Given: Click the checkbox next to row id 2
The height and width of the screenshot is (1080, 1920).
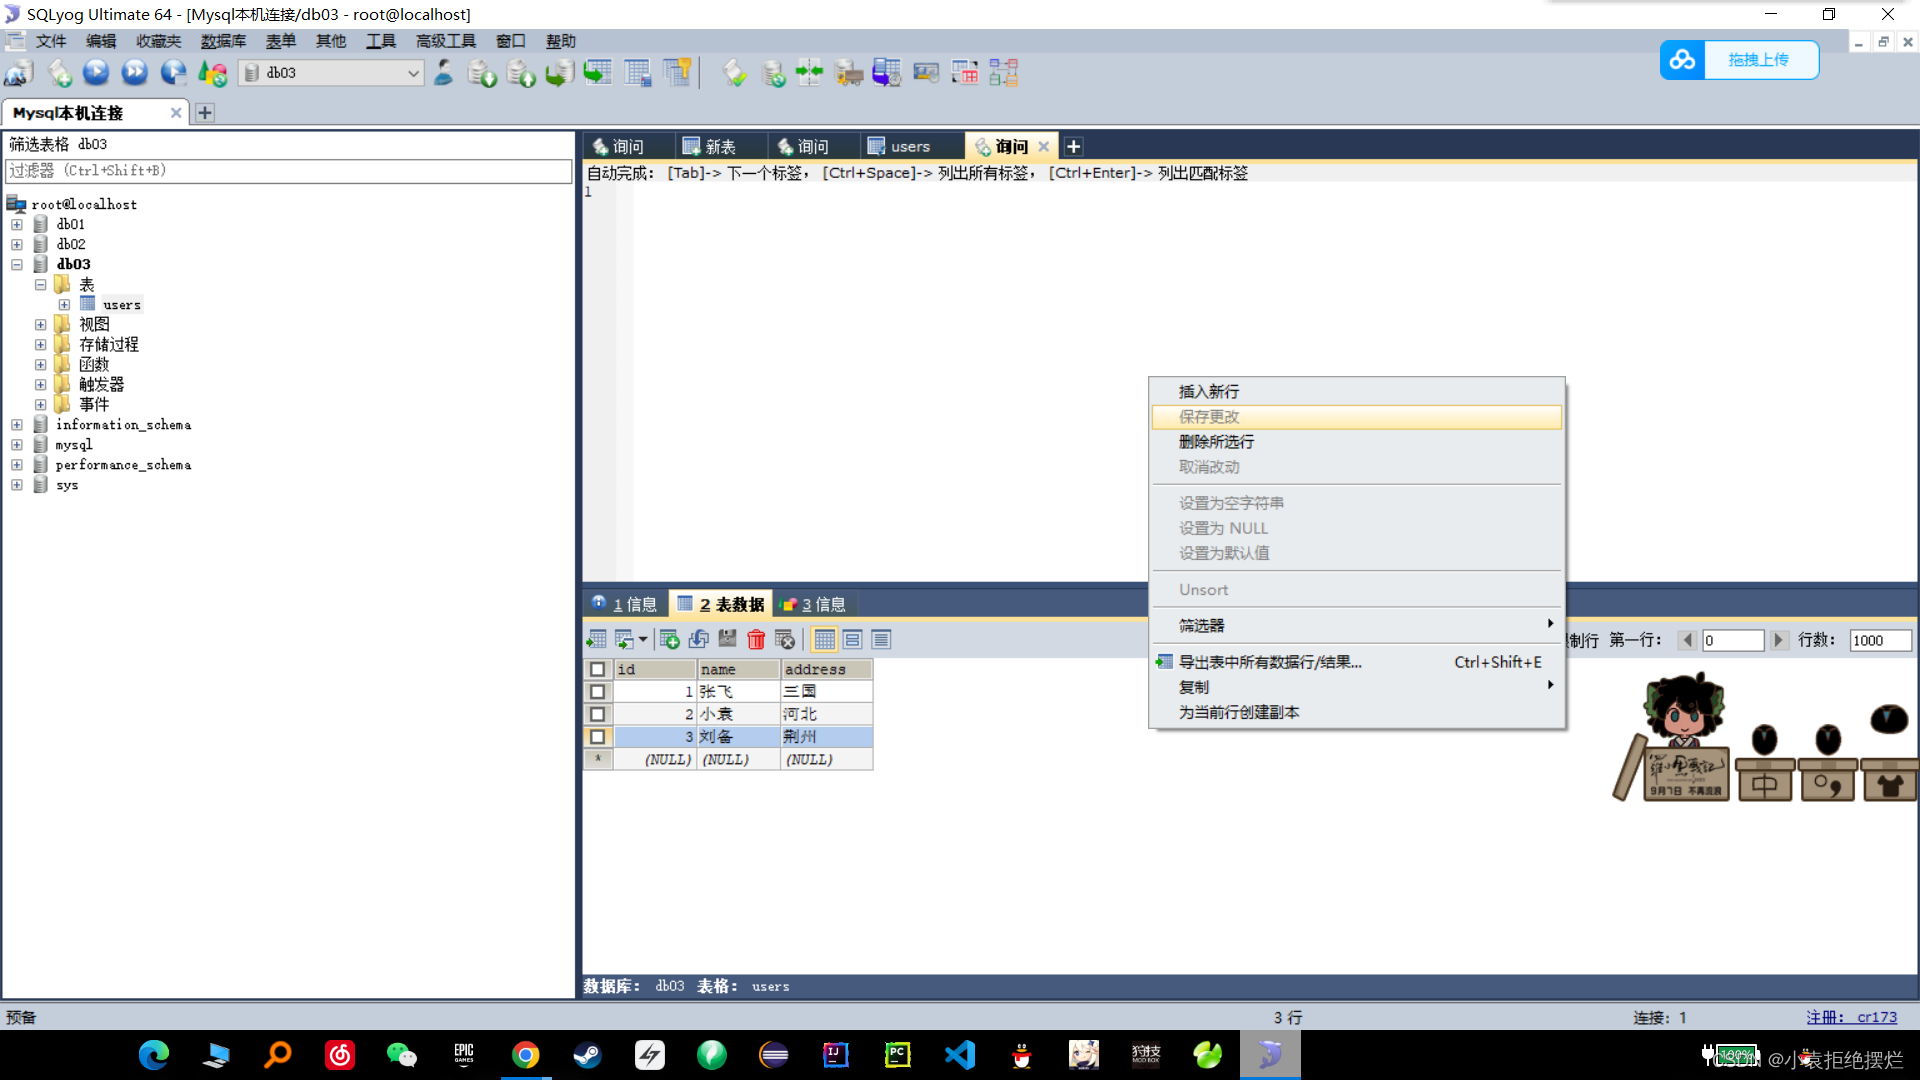Looking at the screenshot, I should coord(596,713).
